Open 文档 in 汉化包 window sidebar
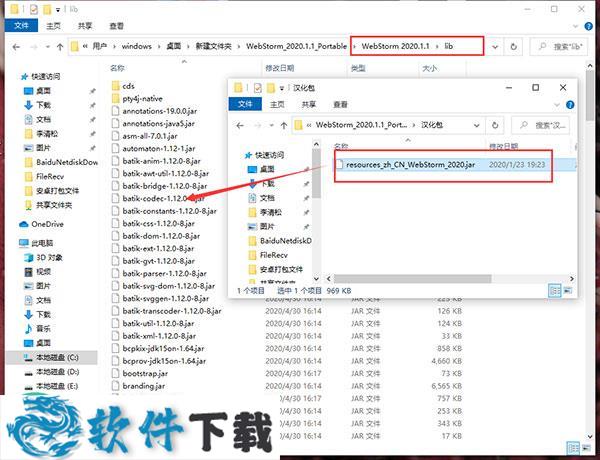 pos(267,198)
